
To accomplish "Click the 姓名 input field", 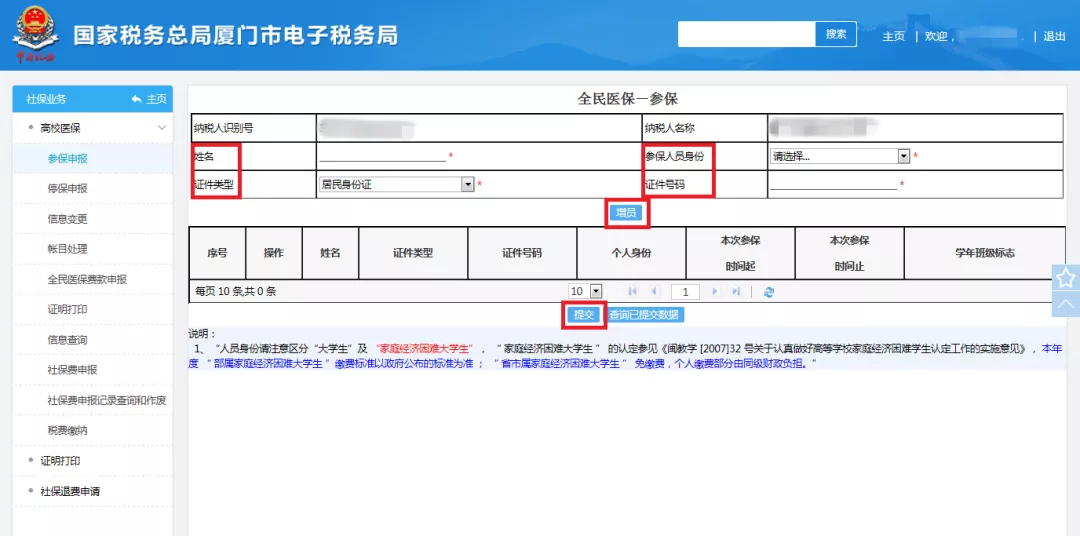I will (382, 156).
